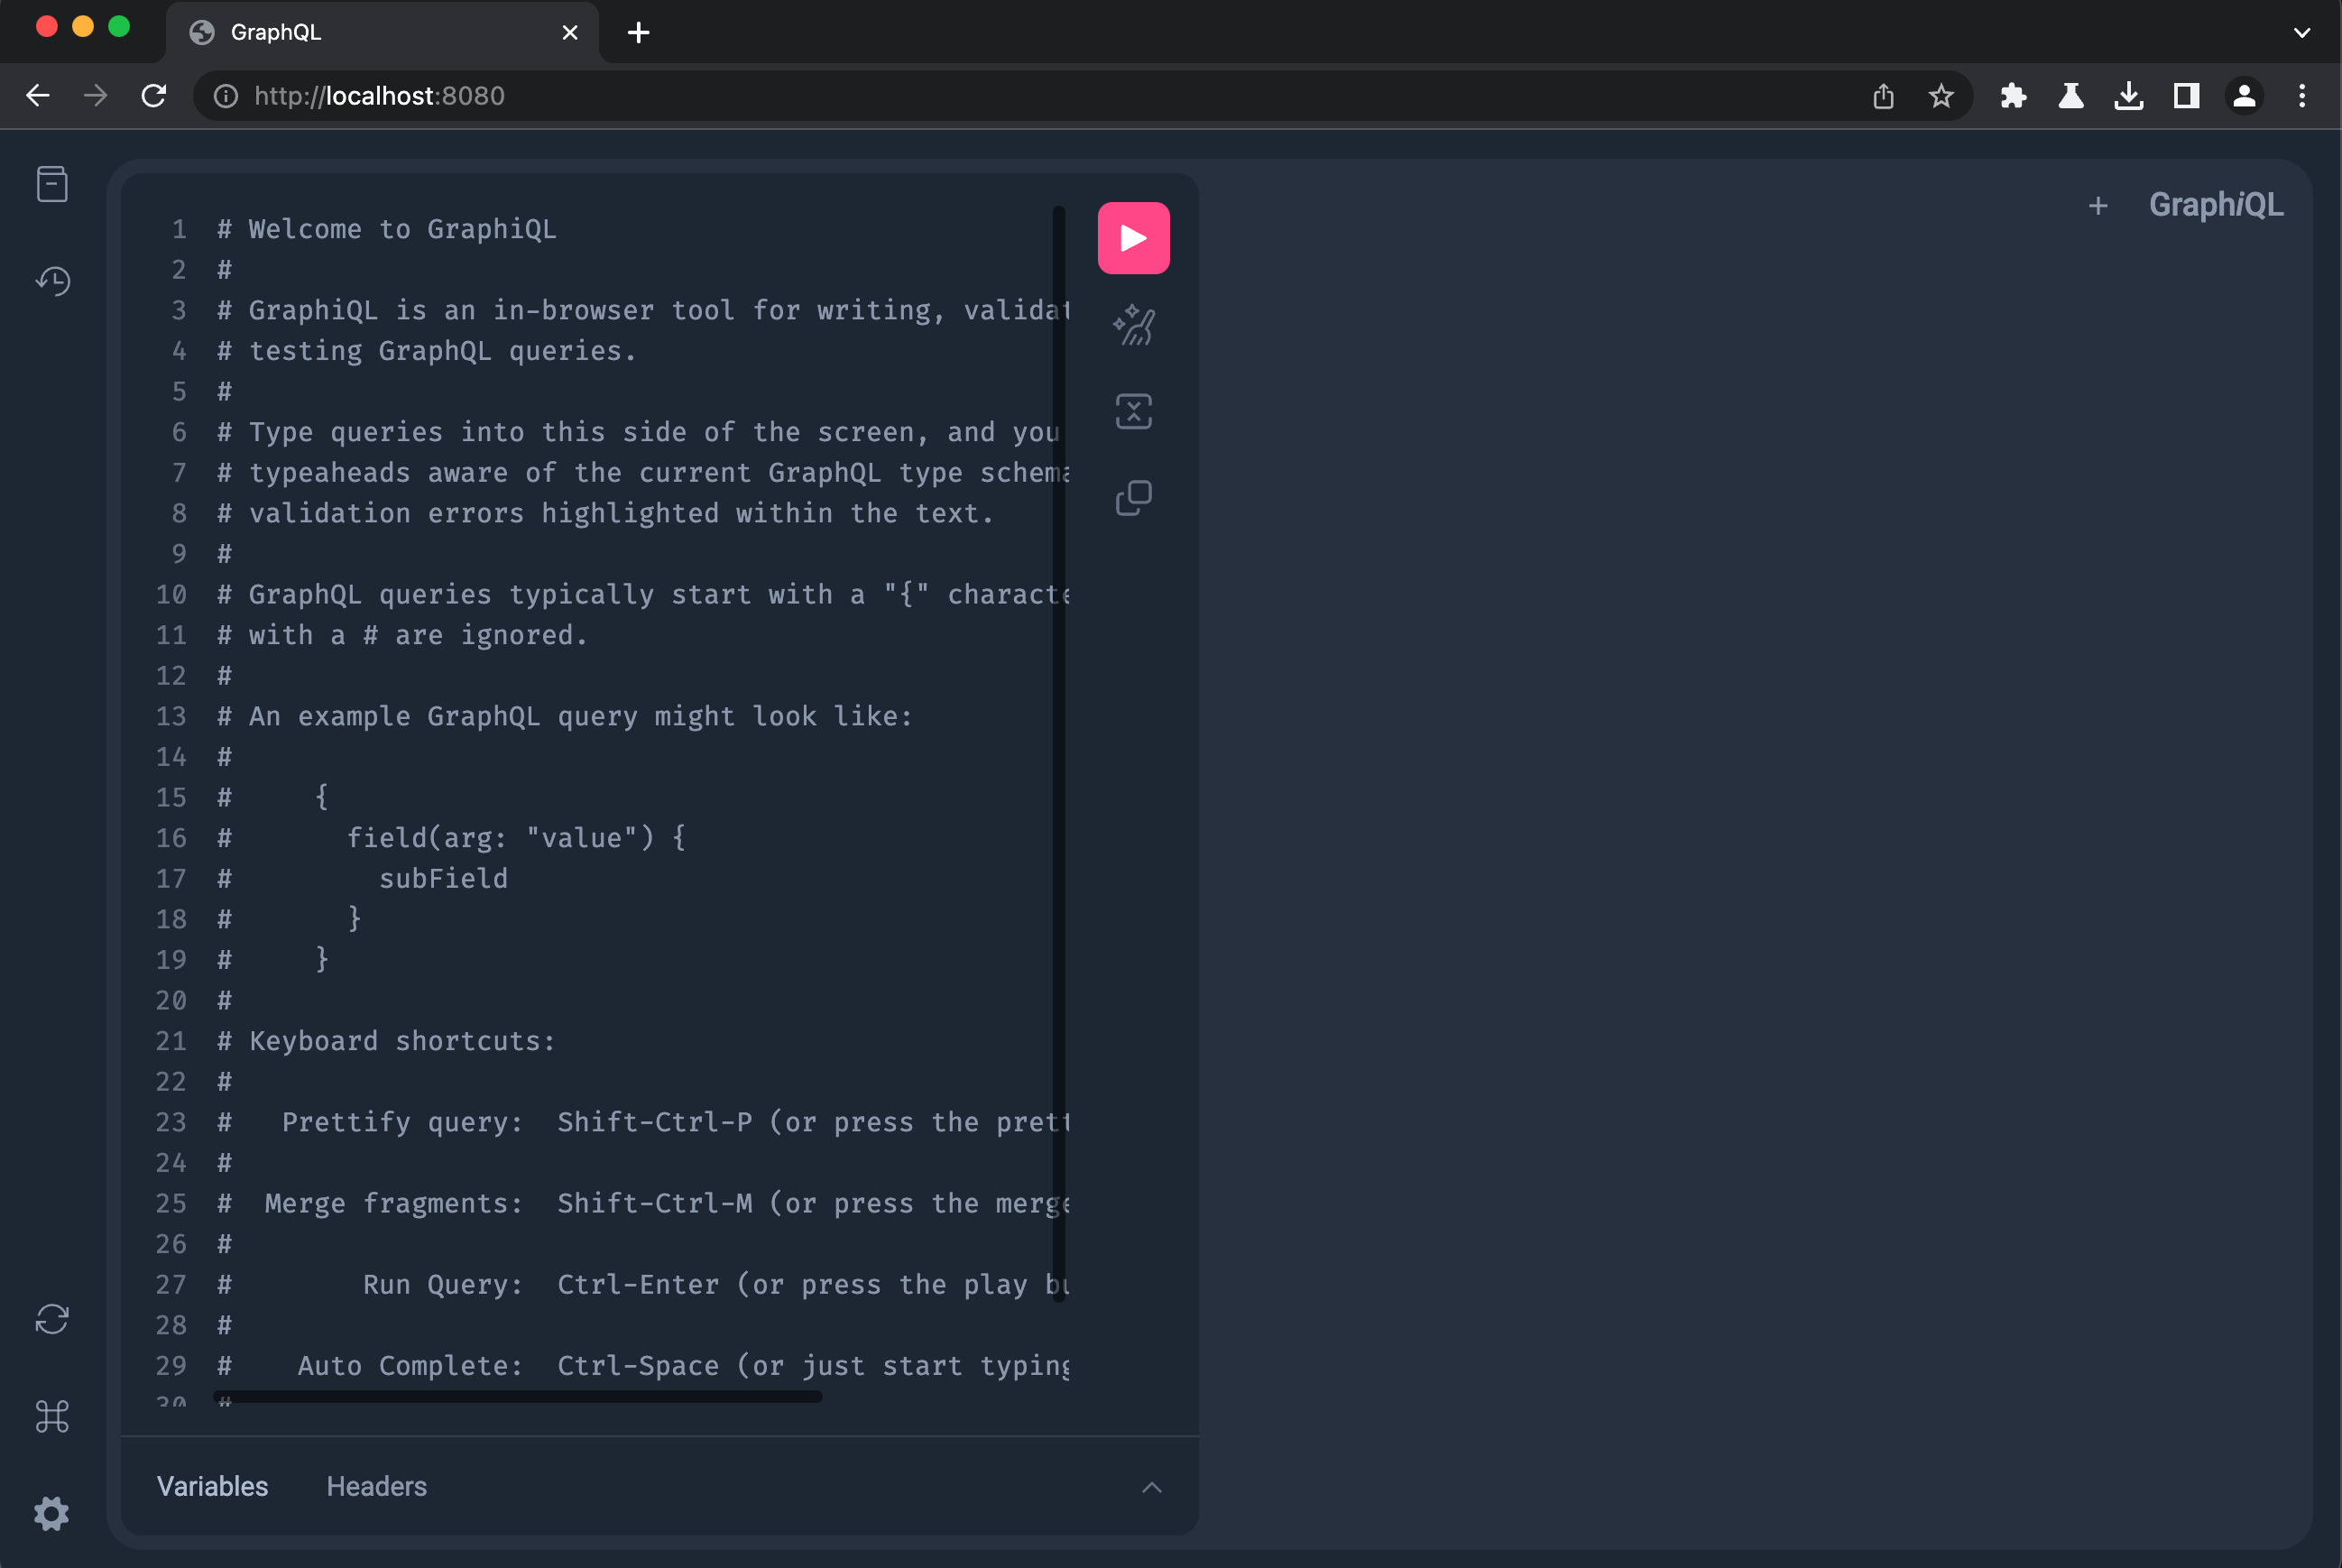
Task: Select the Variables tab
Action: [x=212, y=1486]
